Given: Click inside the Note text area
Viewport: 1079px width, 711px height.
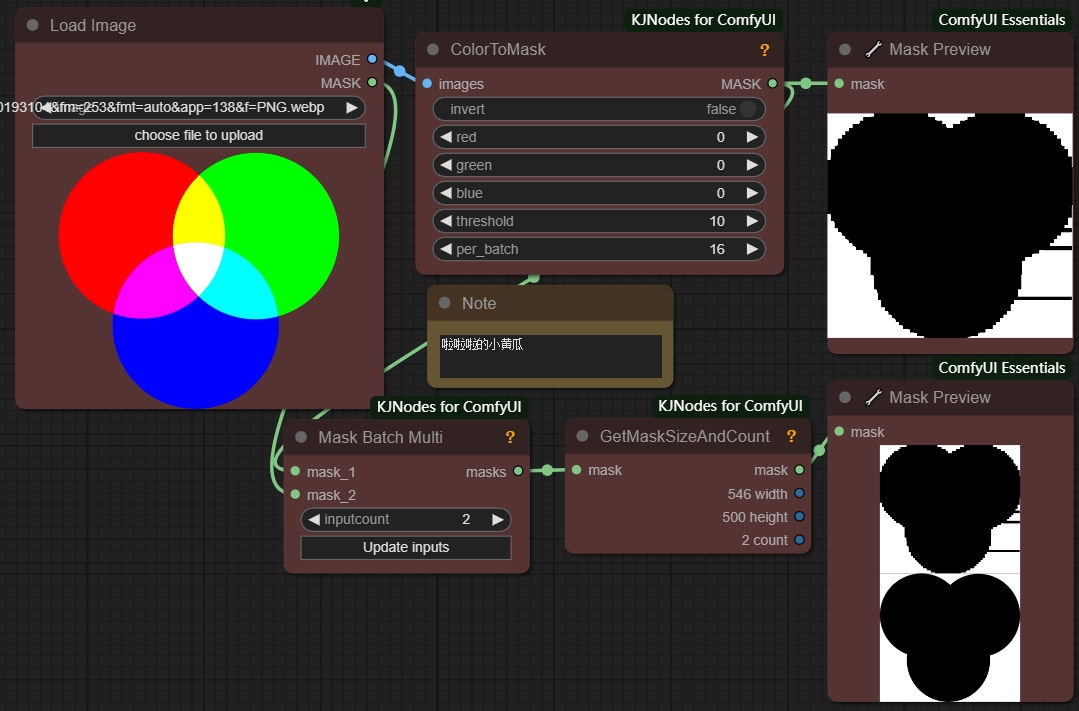Looking at the screenshot, I should click(550, 357).
